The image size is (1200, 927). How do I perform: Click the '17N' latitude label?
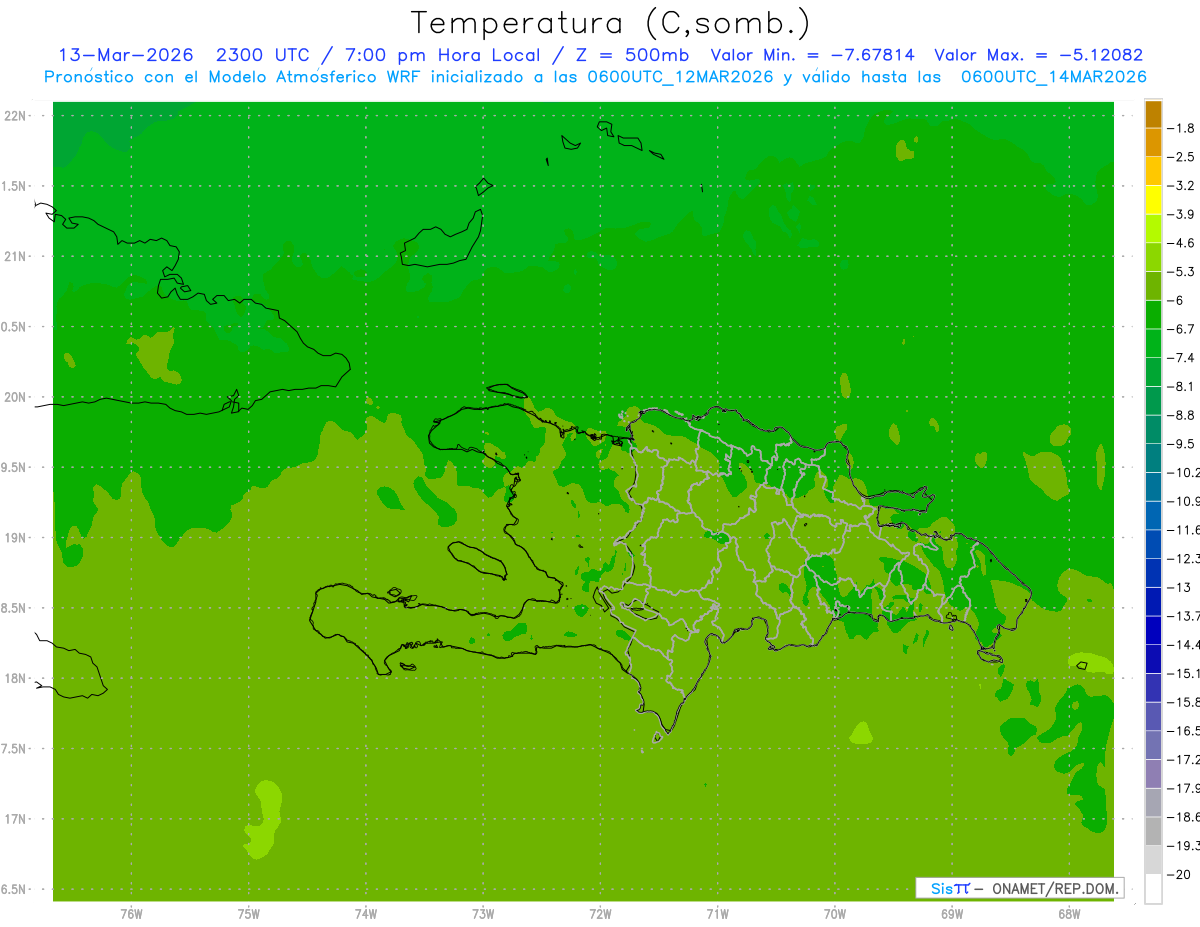click(16, 819)
